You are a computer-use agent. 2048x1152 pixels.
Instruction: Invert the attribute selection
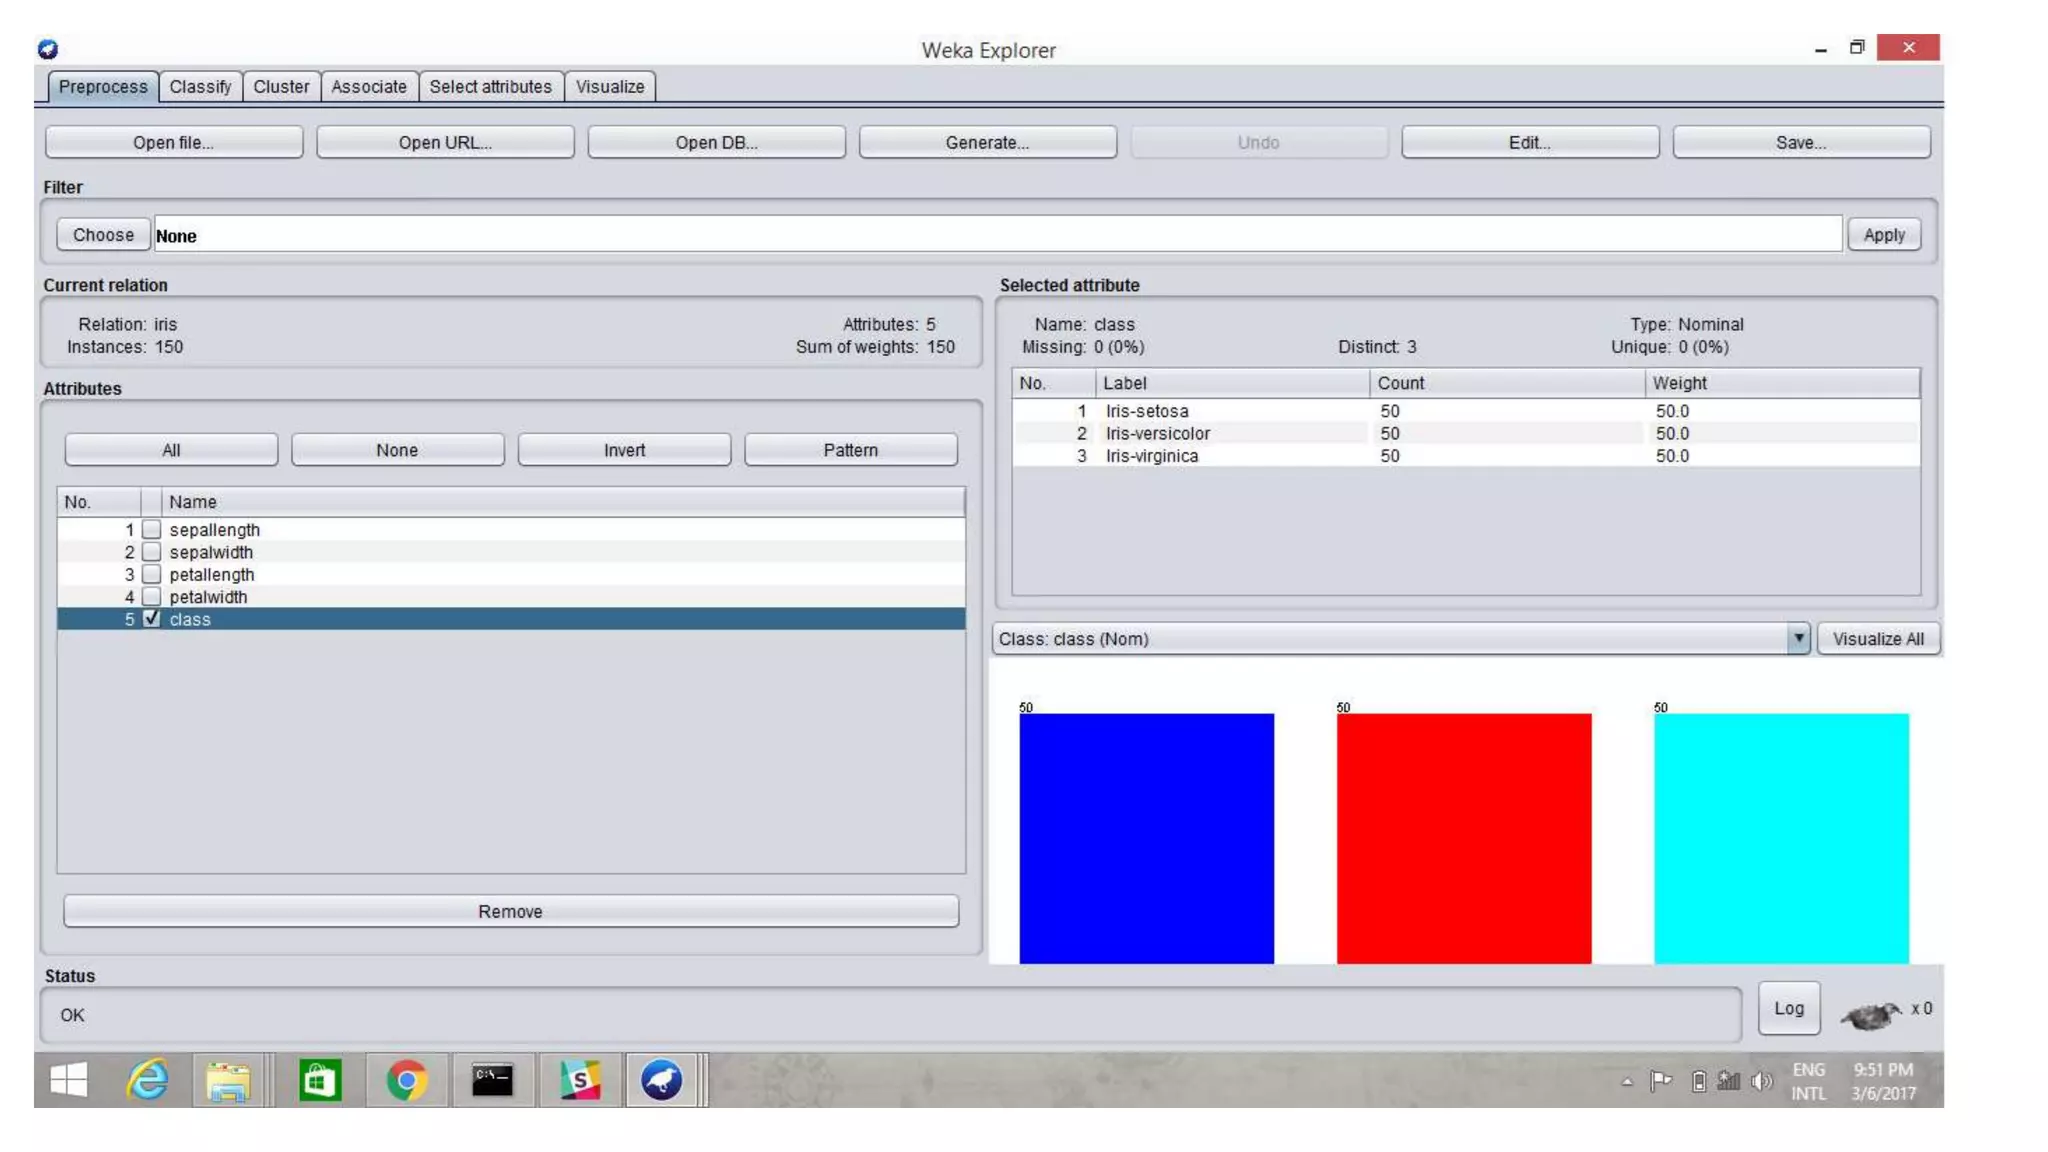click(624, 450)
